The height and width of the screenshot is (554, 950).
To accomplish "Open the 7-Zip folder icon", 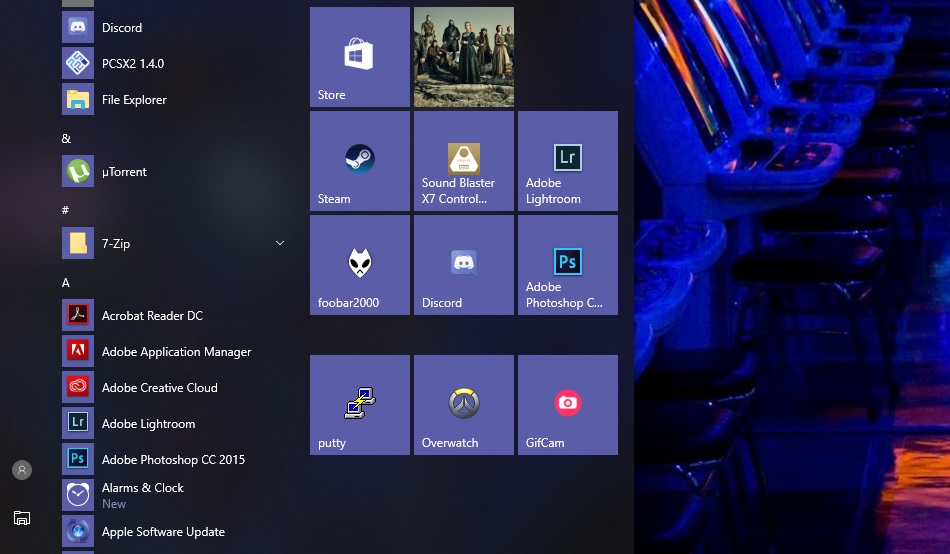I will click(78, 243).
